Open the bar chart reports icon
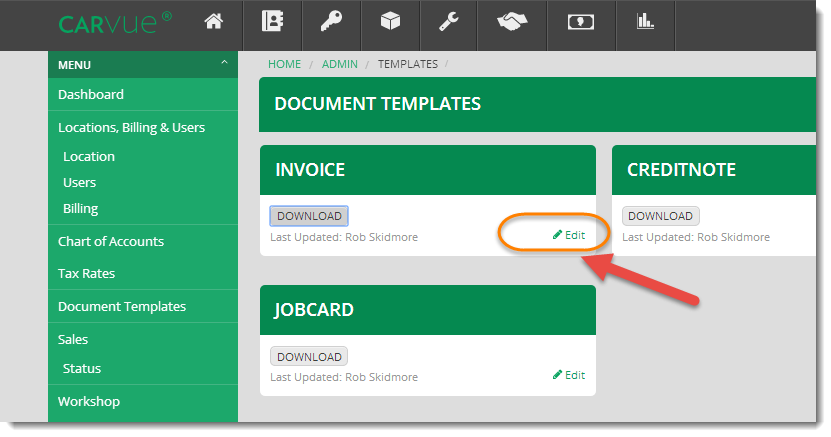831x437 pixels. pyautogui.click(x=645, y=22)
